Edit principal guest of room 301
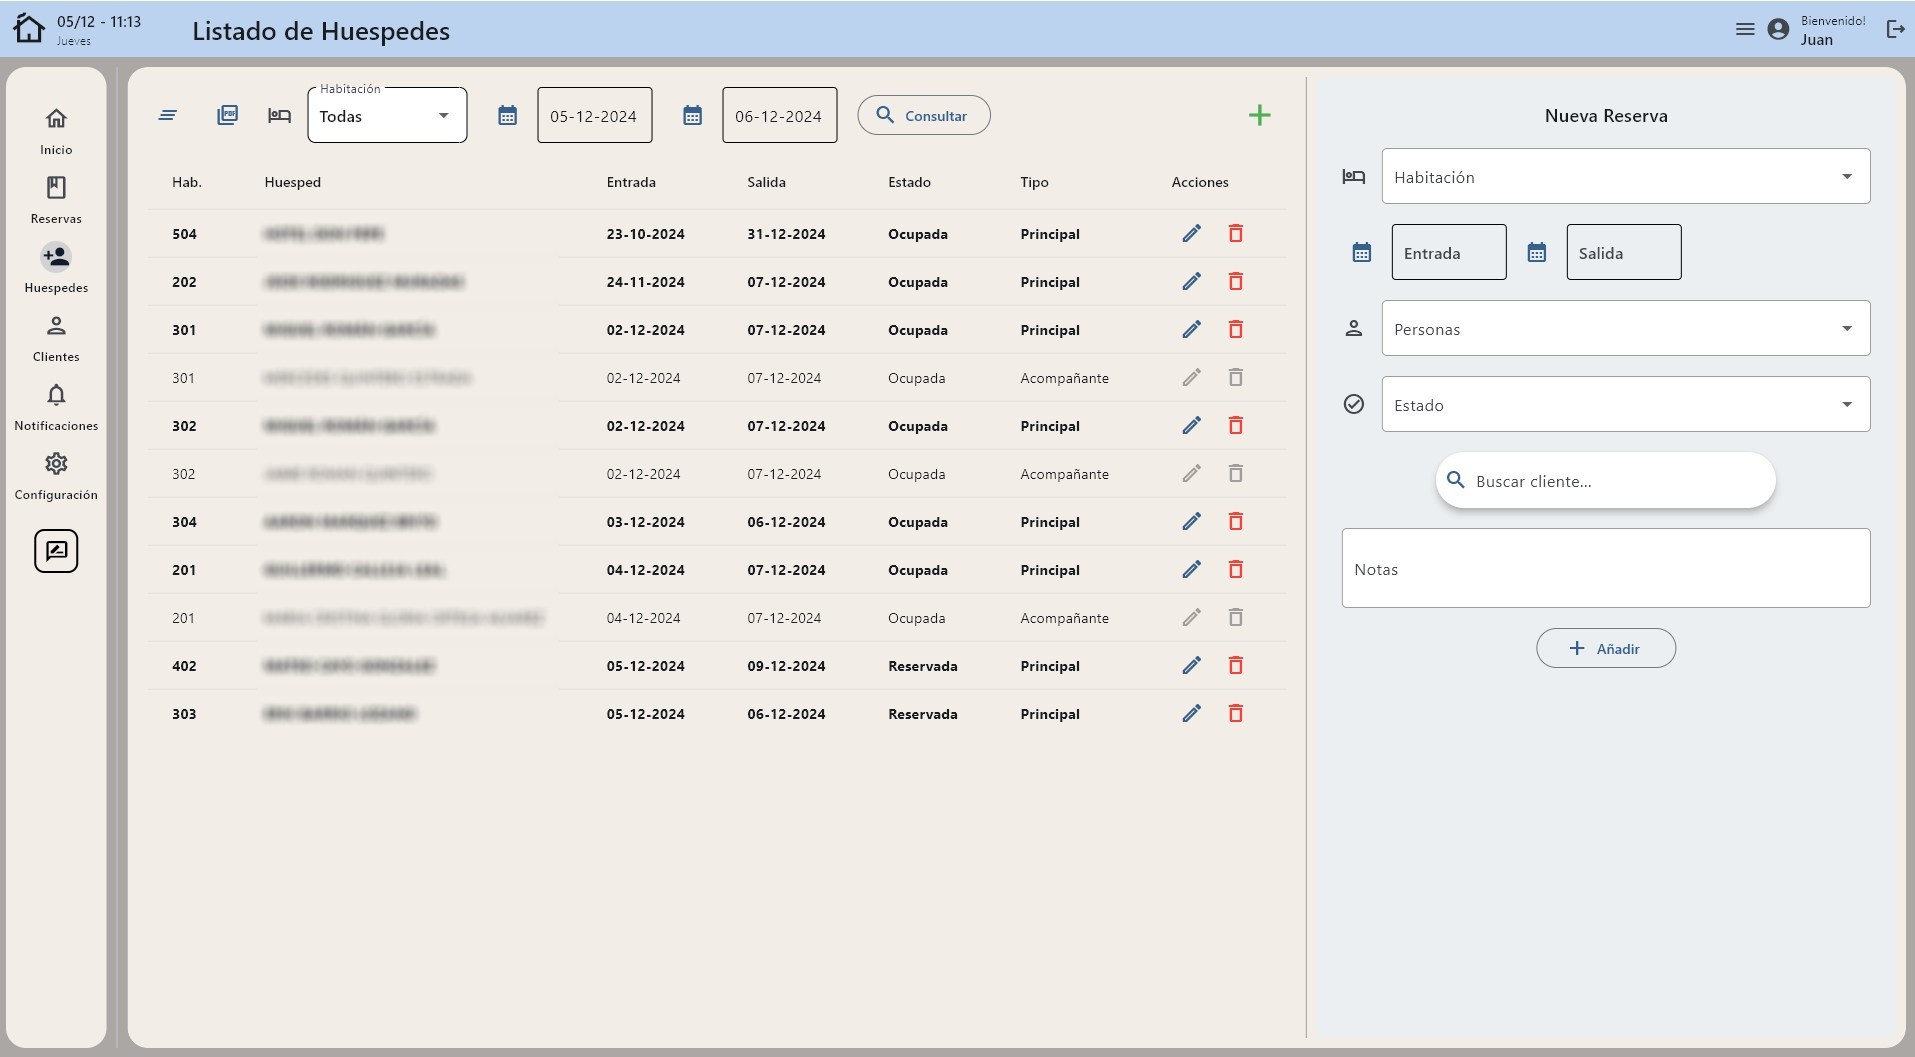This screenshot has width=1915, height=1057. [x=1191, y=329]
